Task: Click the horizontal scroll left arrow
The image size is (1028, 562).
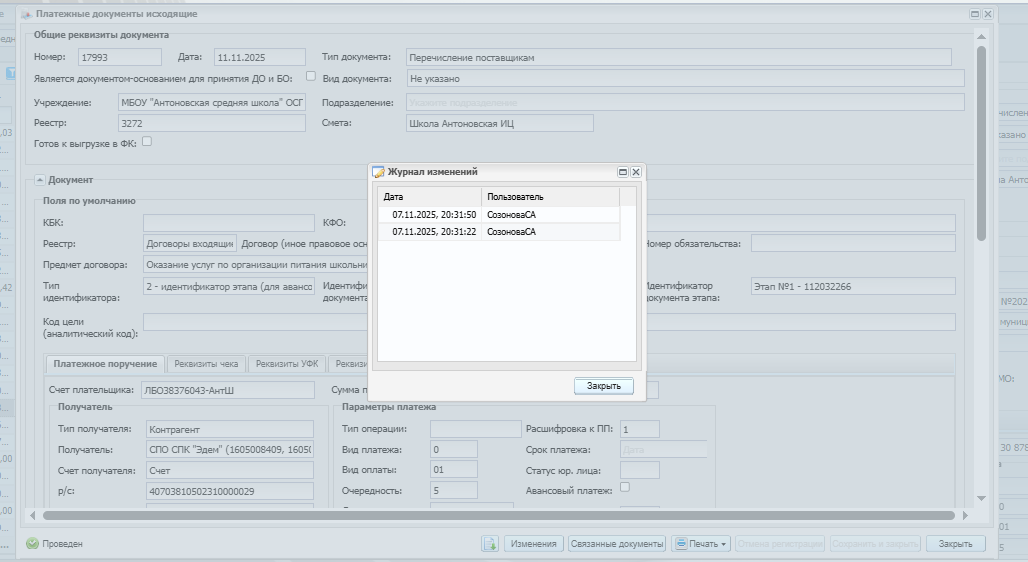Action: 33,515
